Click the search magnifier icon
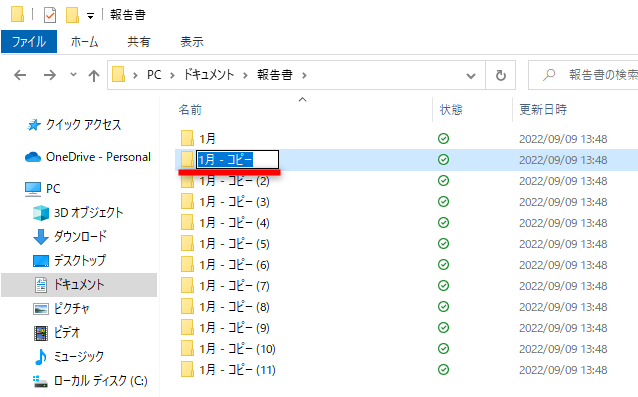The height and width of the screenshot is (397, 638). tap(549, 75)
